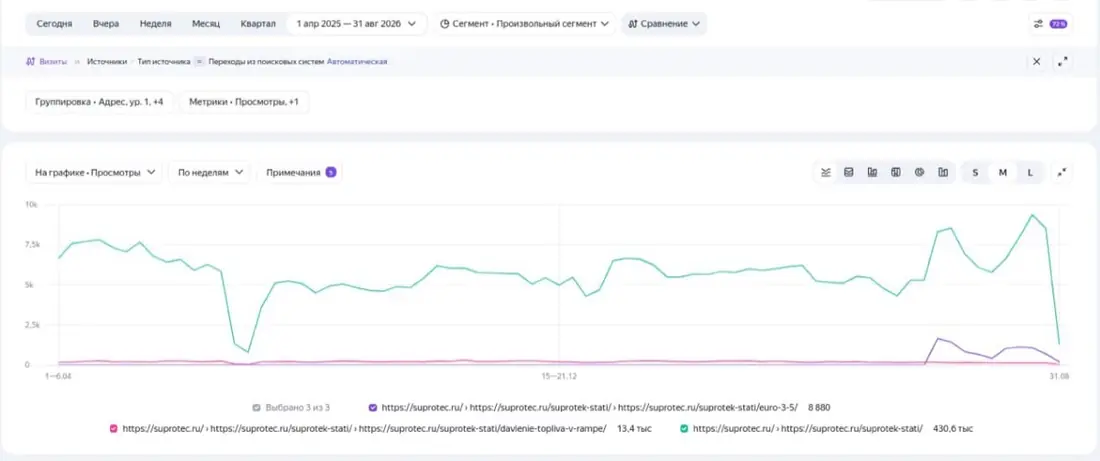
Task: Select the line chart type icon
Action: [x=826, y=173]
